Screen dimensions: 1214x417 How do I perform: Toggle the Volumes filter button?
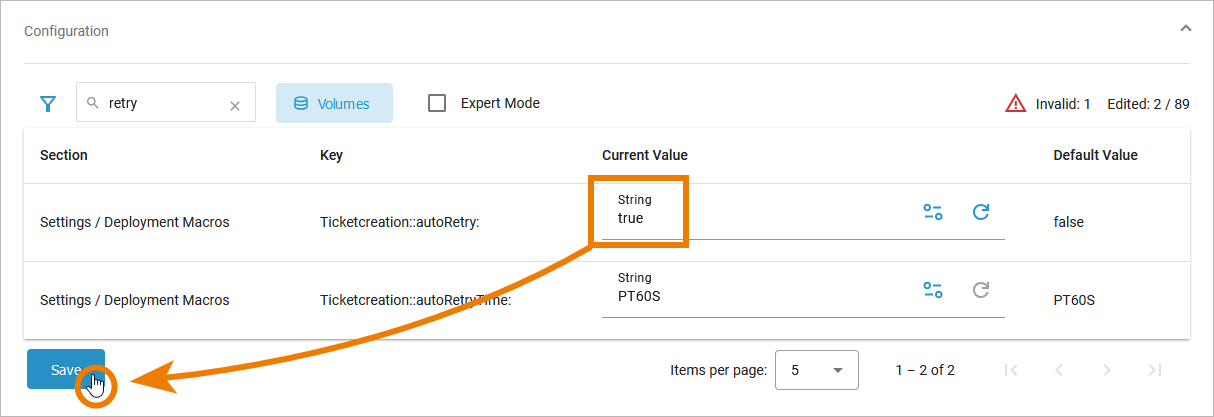[334, 103]
